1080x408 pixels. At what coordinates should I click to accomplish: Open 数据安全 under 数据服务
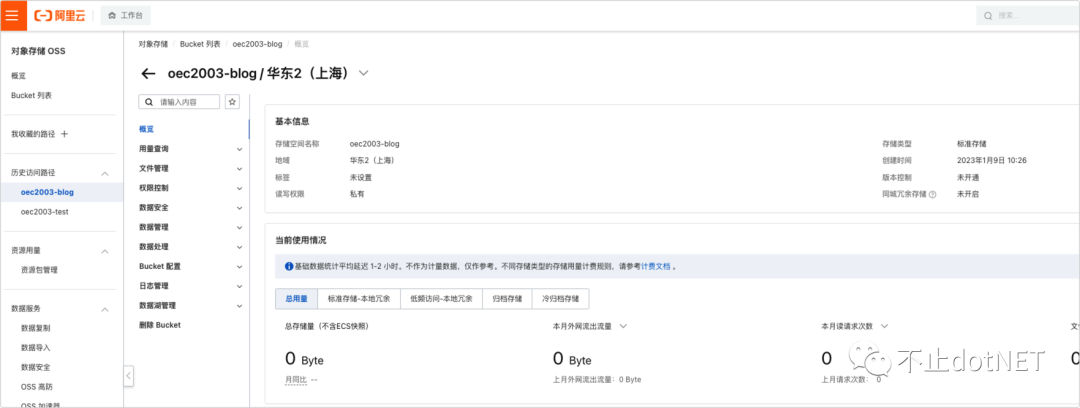36,367
